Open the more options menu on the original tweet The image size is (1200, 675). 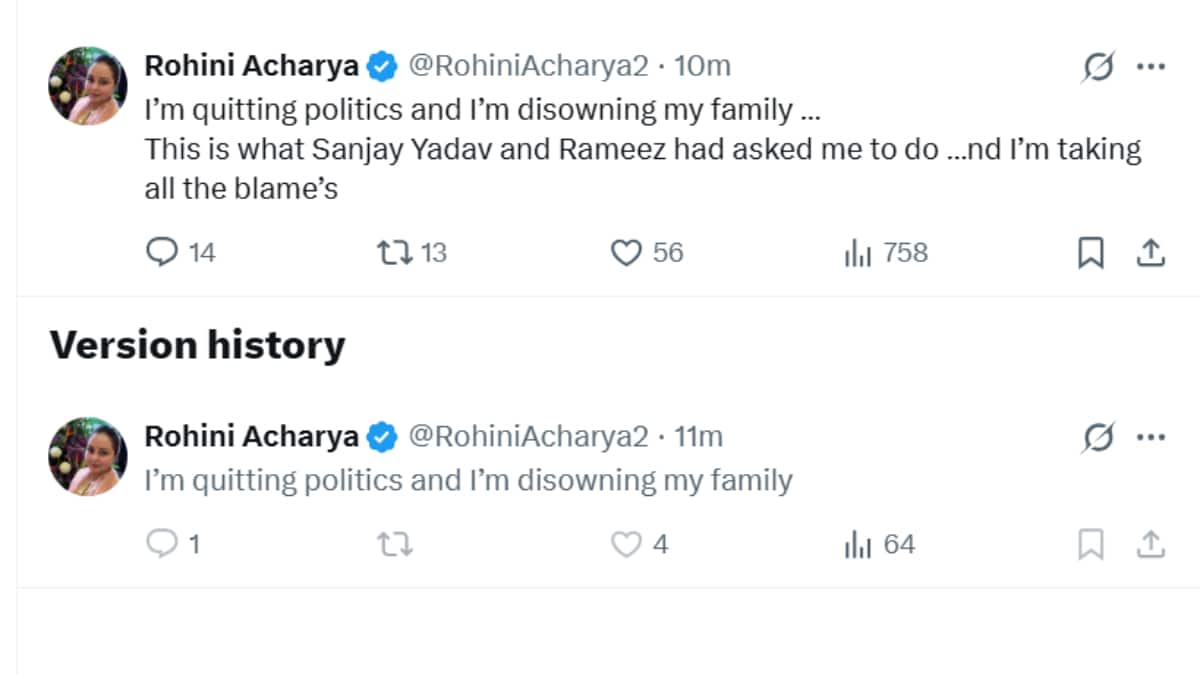[1151, 436]
